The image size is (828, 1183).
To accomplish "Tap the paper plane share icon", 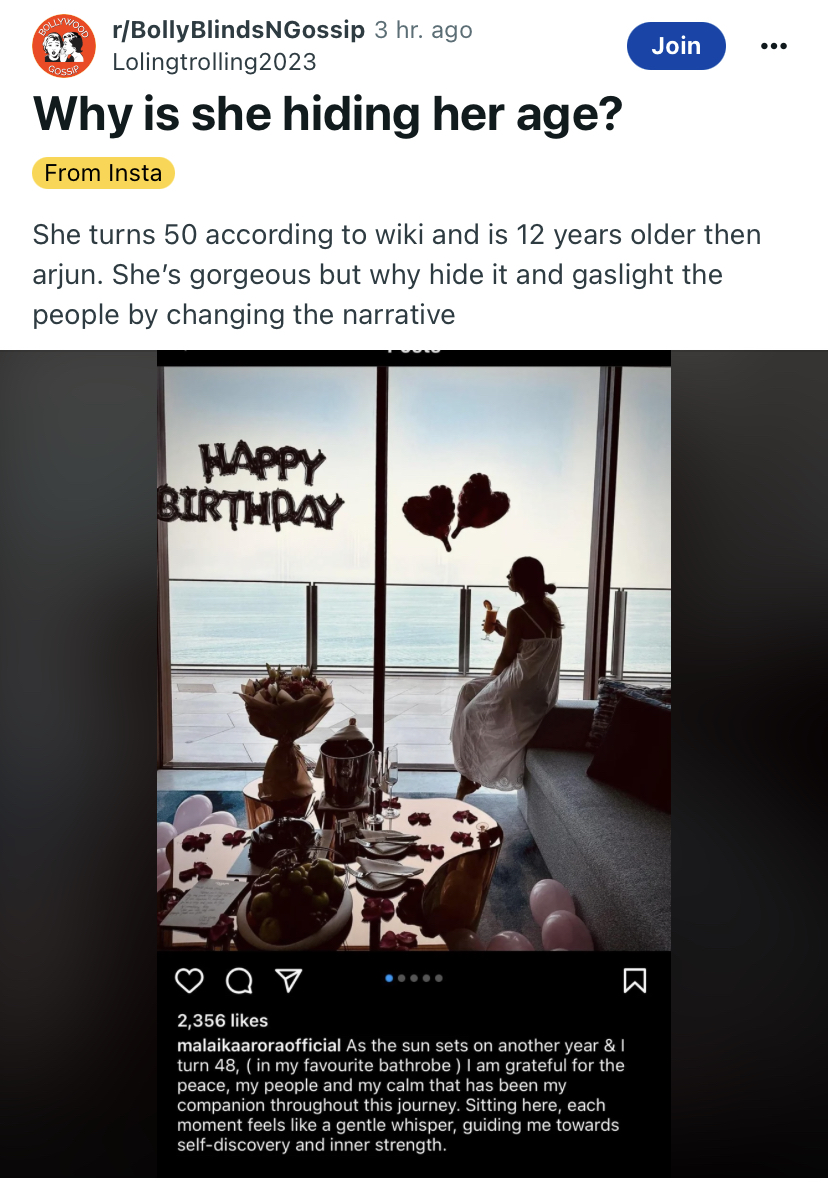I will click(288, 980).
